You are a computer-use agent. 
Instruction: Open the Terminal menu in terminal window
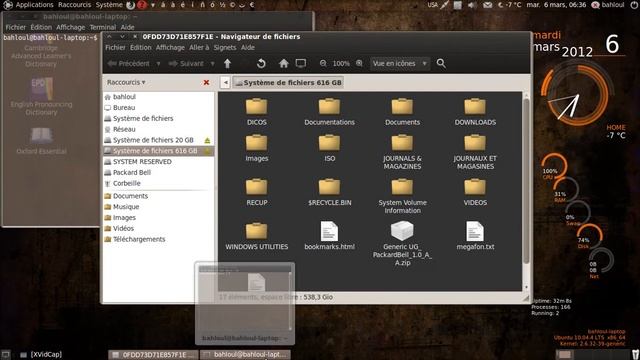click(102, 27)
